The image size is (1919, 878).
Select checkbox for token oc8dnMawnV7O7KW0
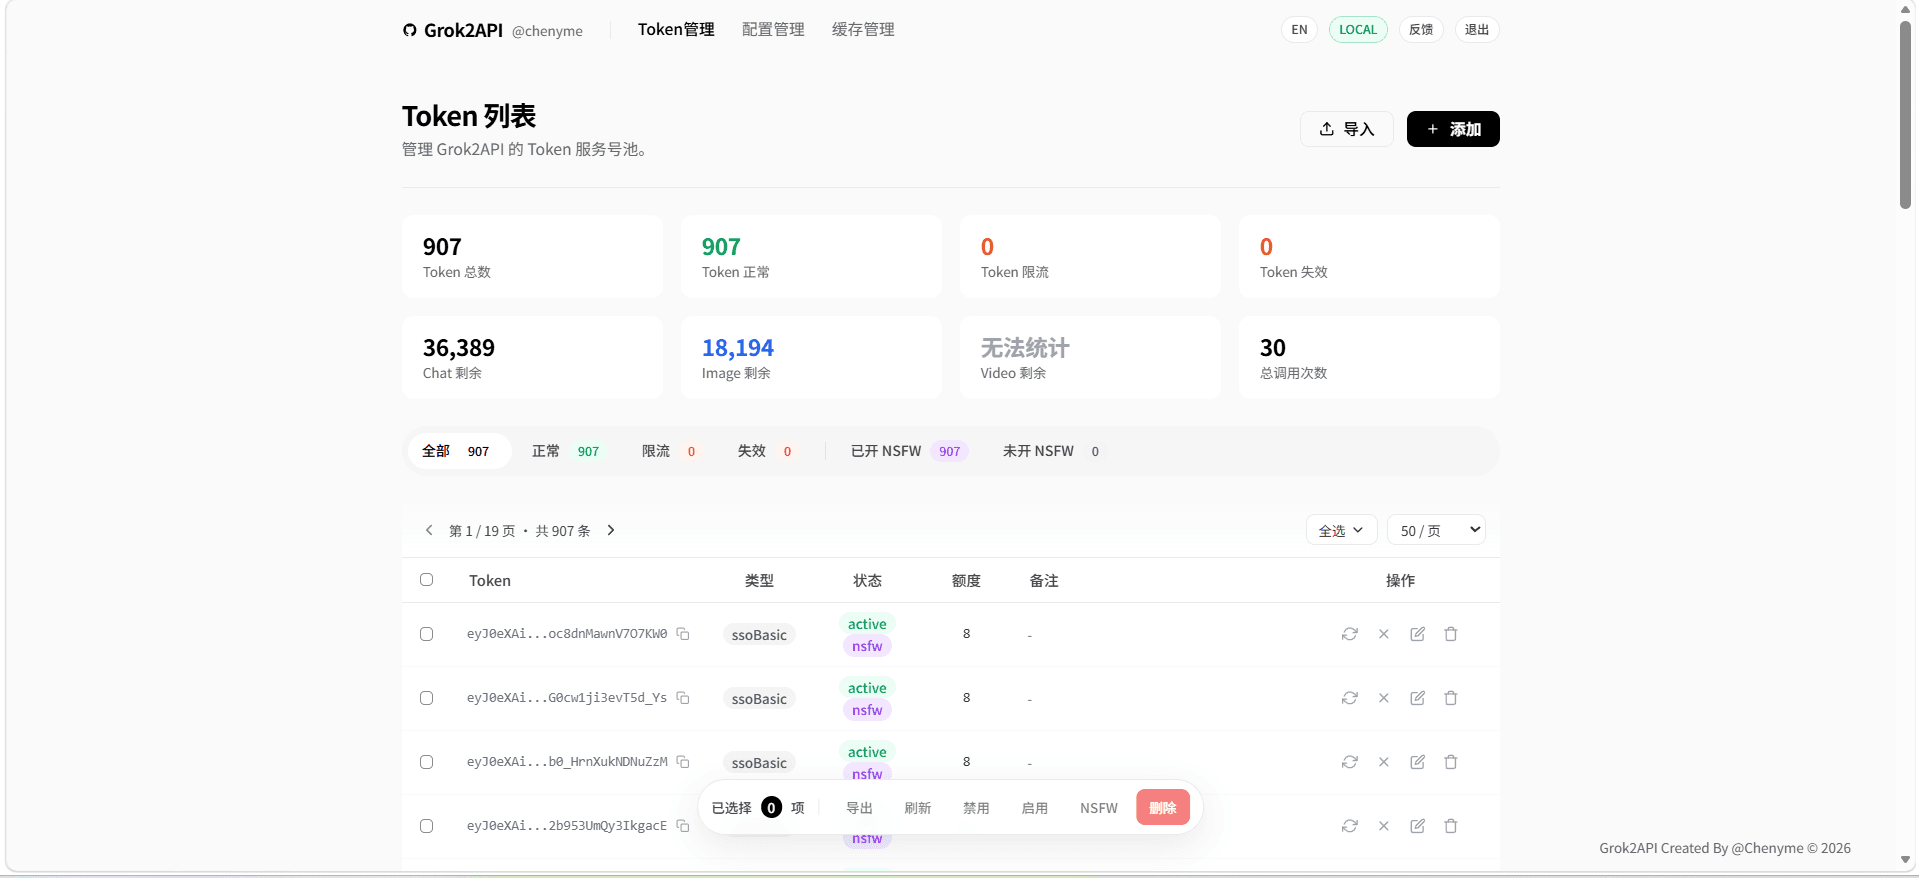[427, 634]
